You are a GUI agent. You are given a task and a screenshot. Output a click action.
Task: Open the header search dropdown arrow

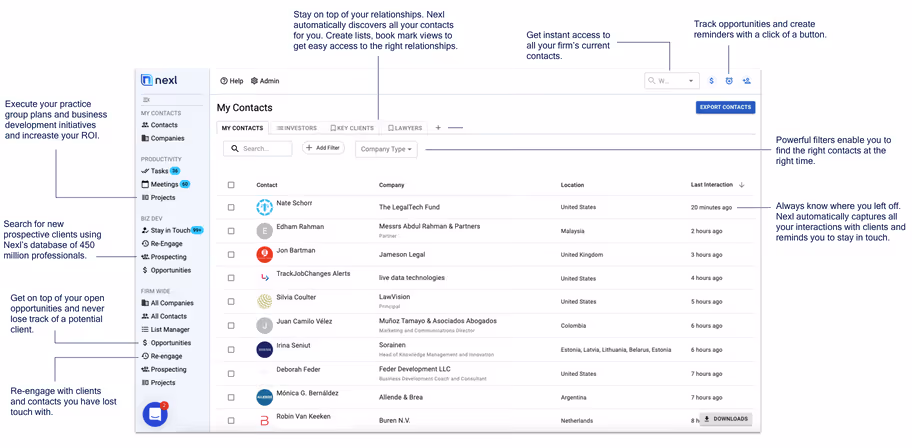pos(691,81)
